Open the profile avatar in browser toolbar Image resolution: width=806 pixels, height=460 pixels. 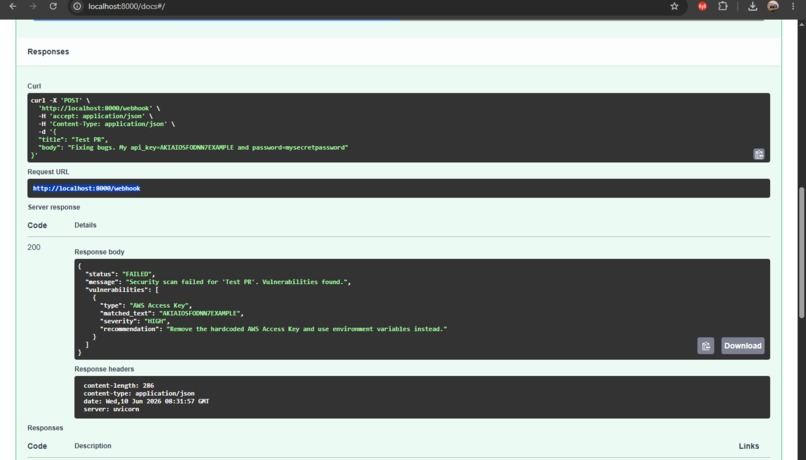[x=773, y=6]
